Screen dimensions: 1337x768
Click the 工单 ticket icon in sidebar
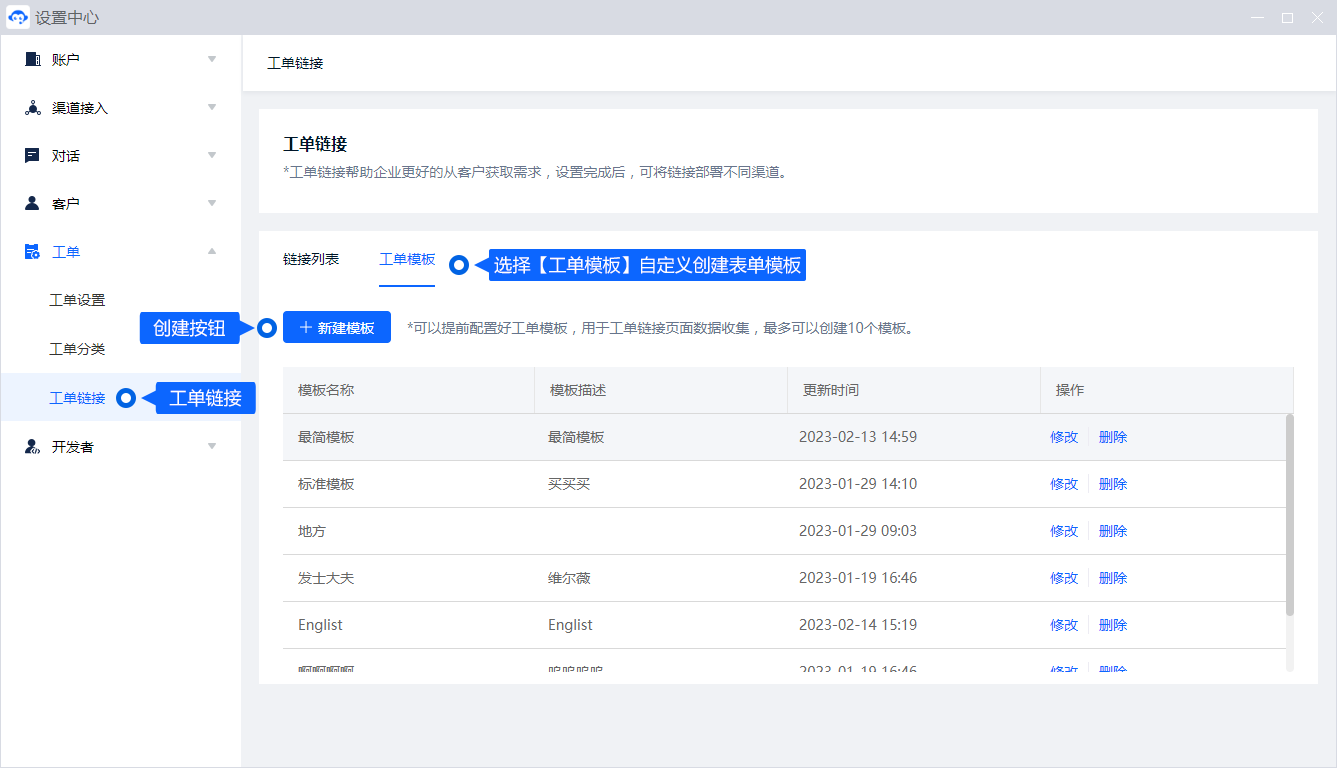(x=32, y=252)
